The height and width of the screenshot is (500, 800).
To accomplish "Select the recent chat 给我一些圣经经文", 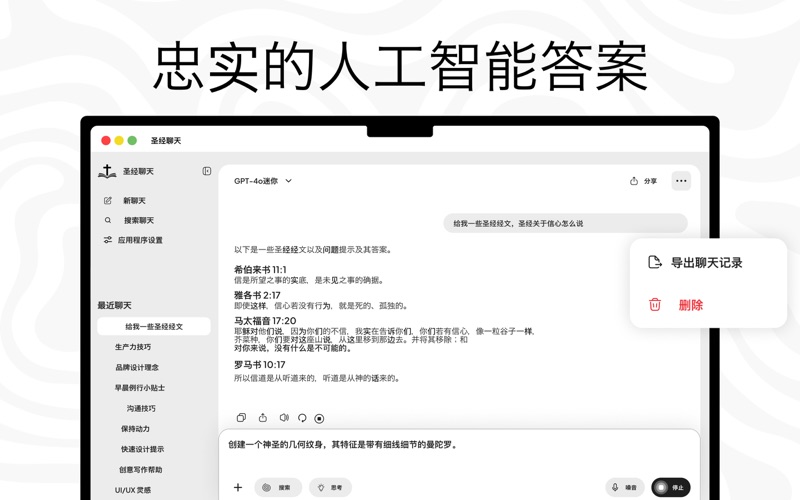I will tap(154, 327).
